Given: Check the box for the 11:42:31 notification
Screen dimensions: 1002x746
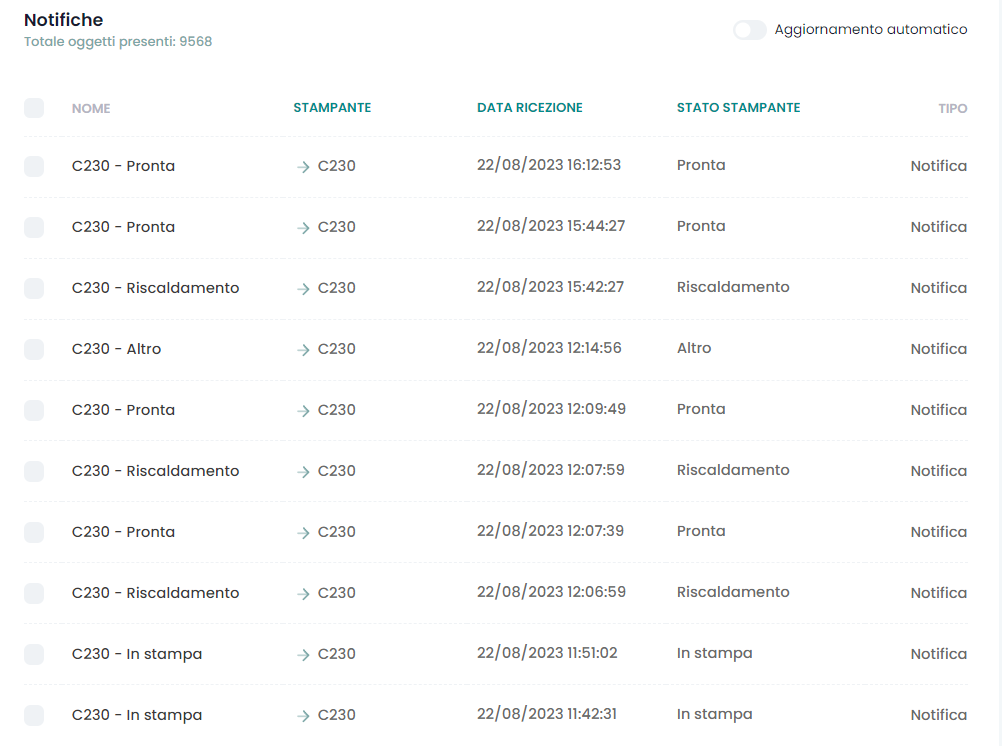Looking at the screenshot, I should 34,716.
